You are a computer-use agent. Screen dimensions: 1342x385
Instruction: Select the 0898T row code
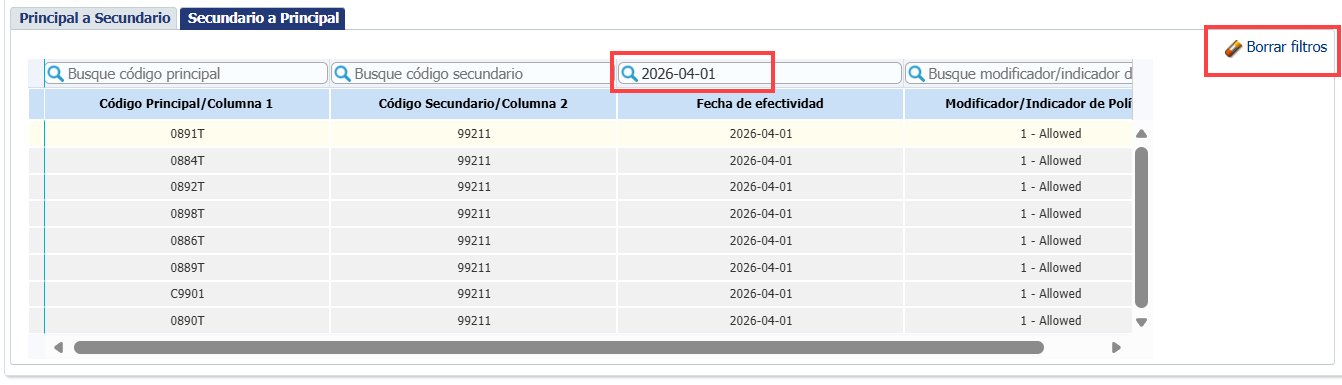pyautogui.click(x=187, y=214)
